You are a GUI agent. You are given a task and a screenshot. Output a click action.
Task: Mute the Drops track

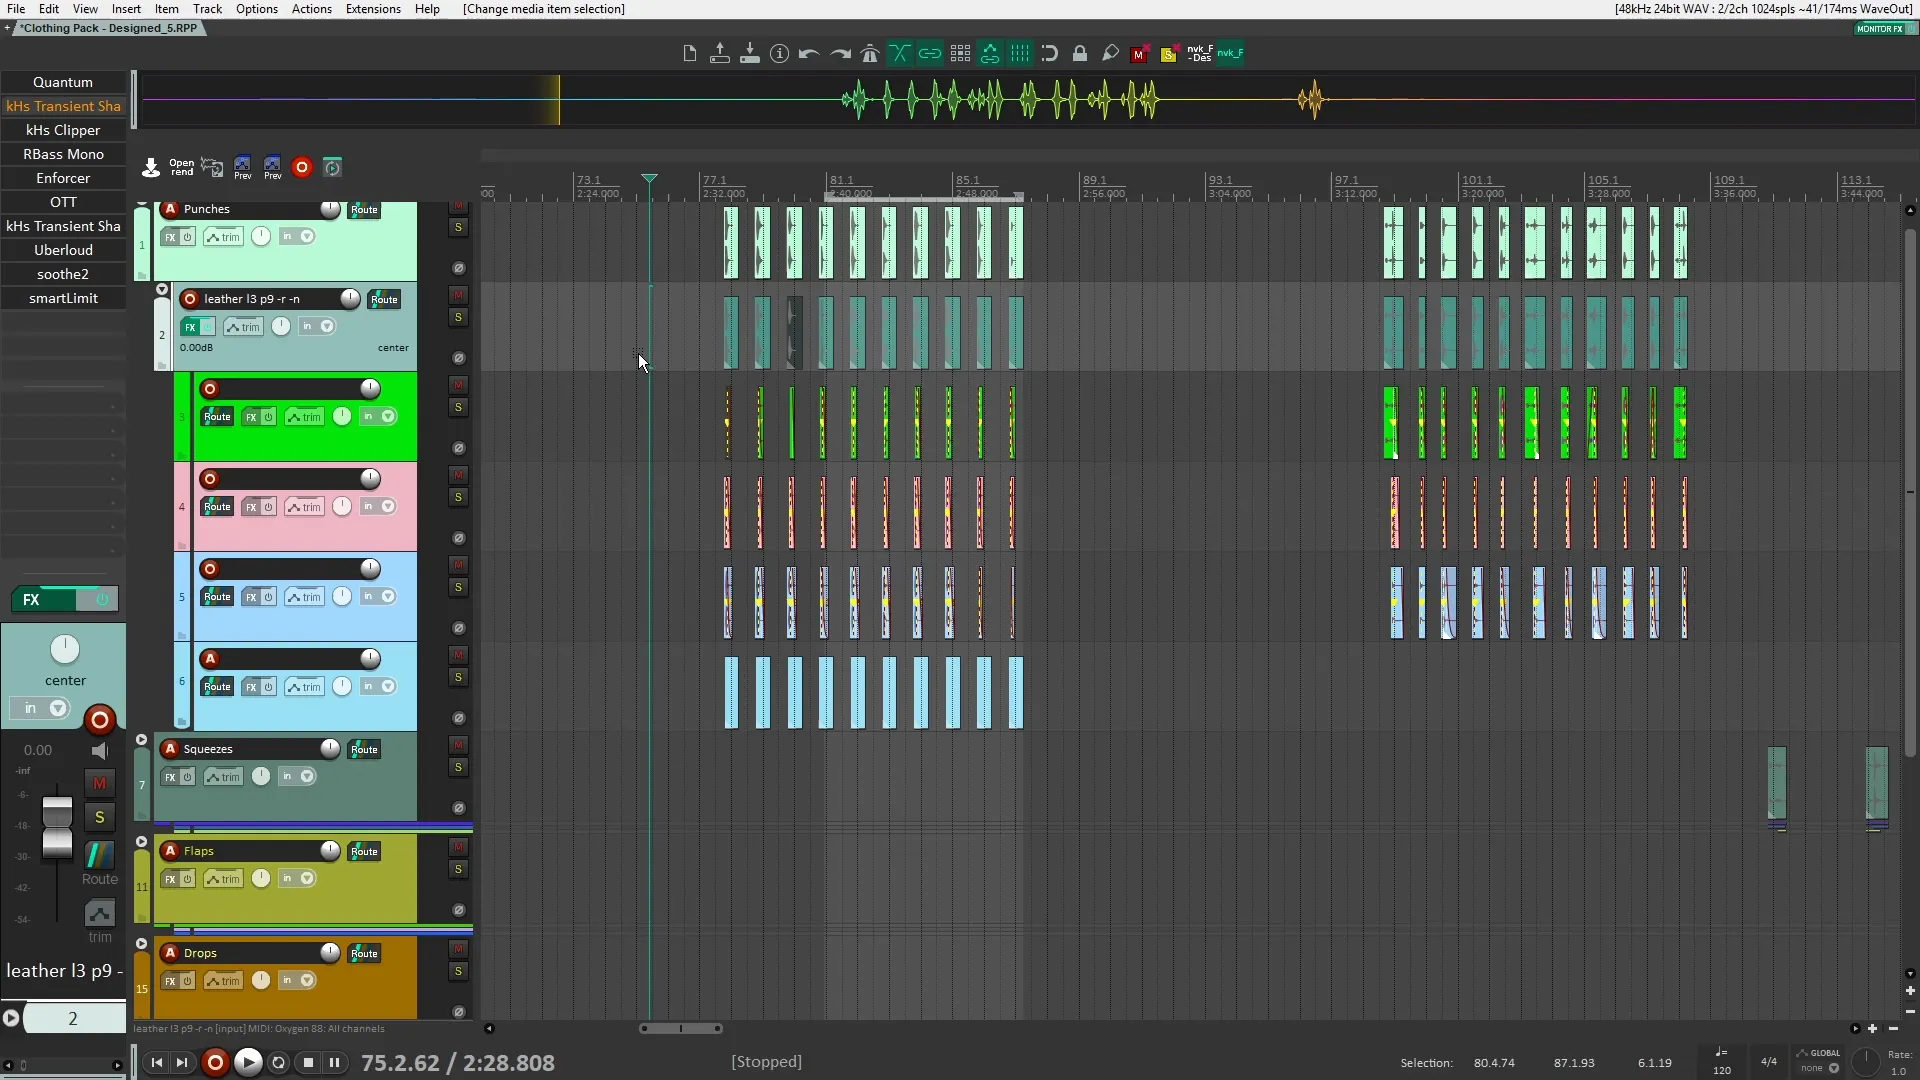tap(458, 949)
